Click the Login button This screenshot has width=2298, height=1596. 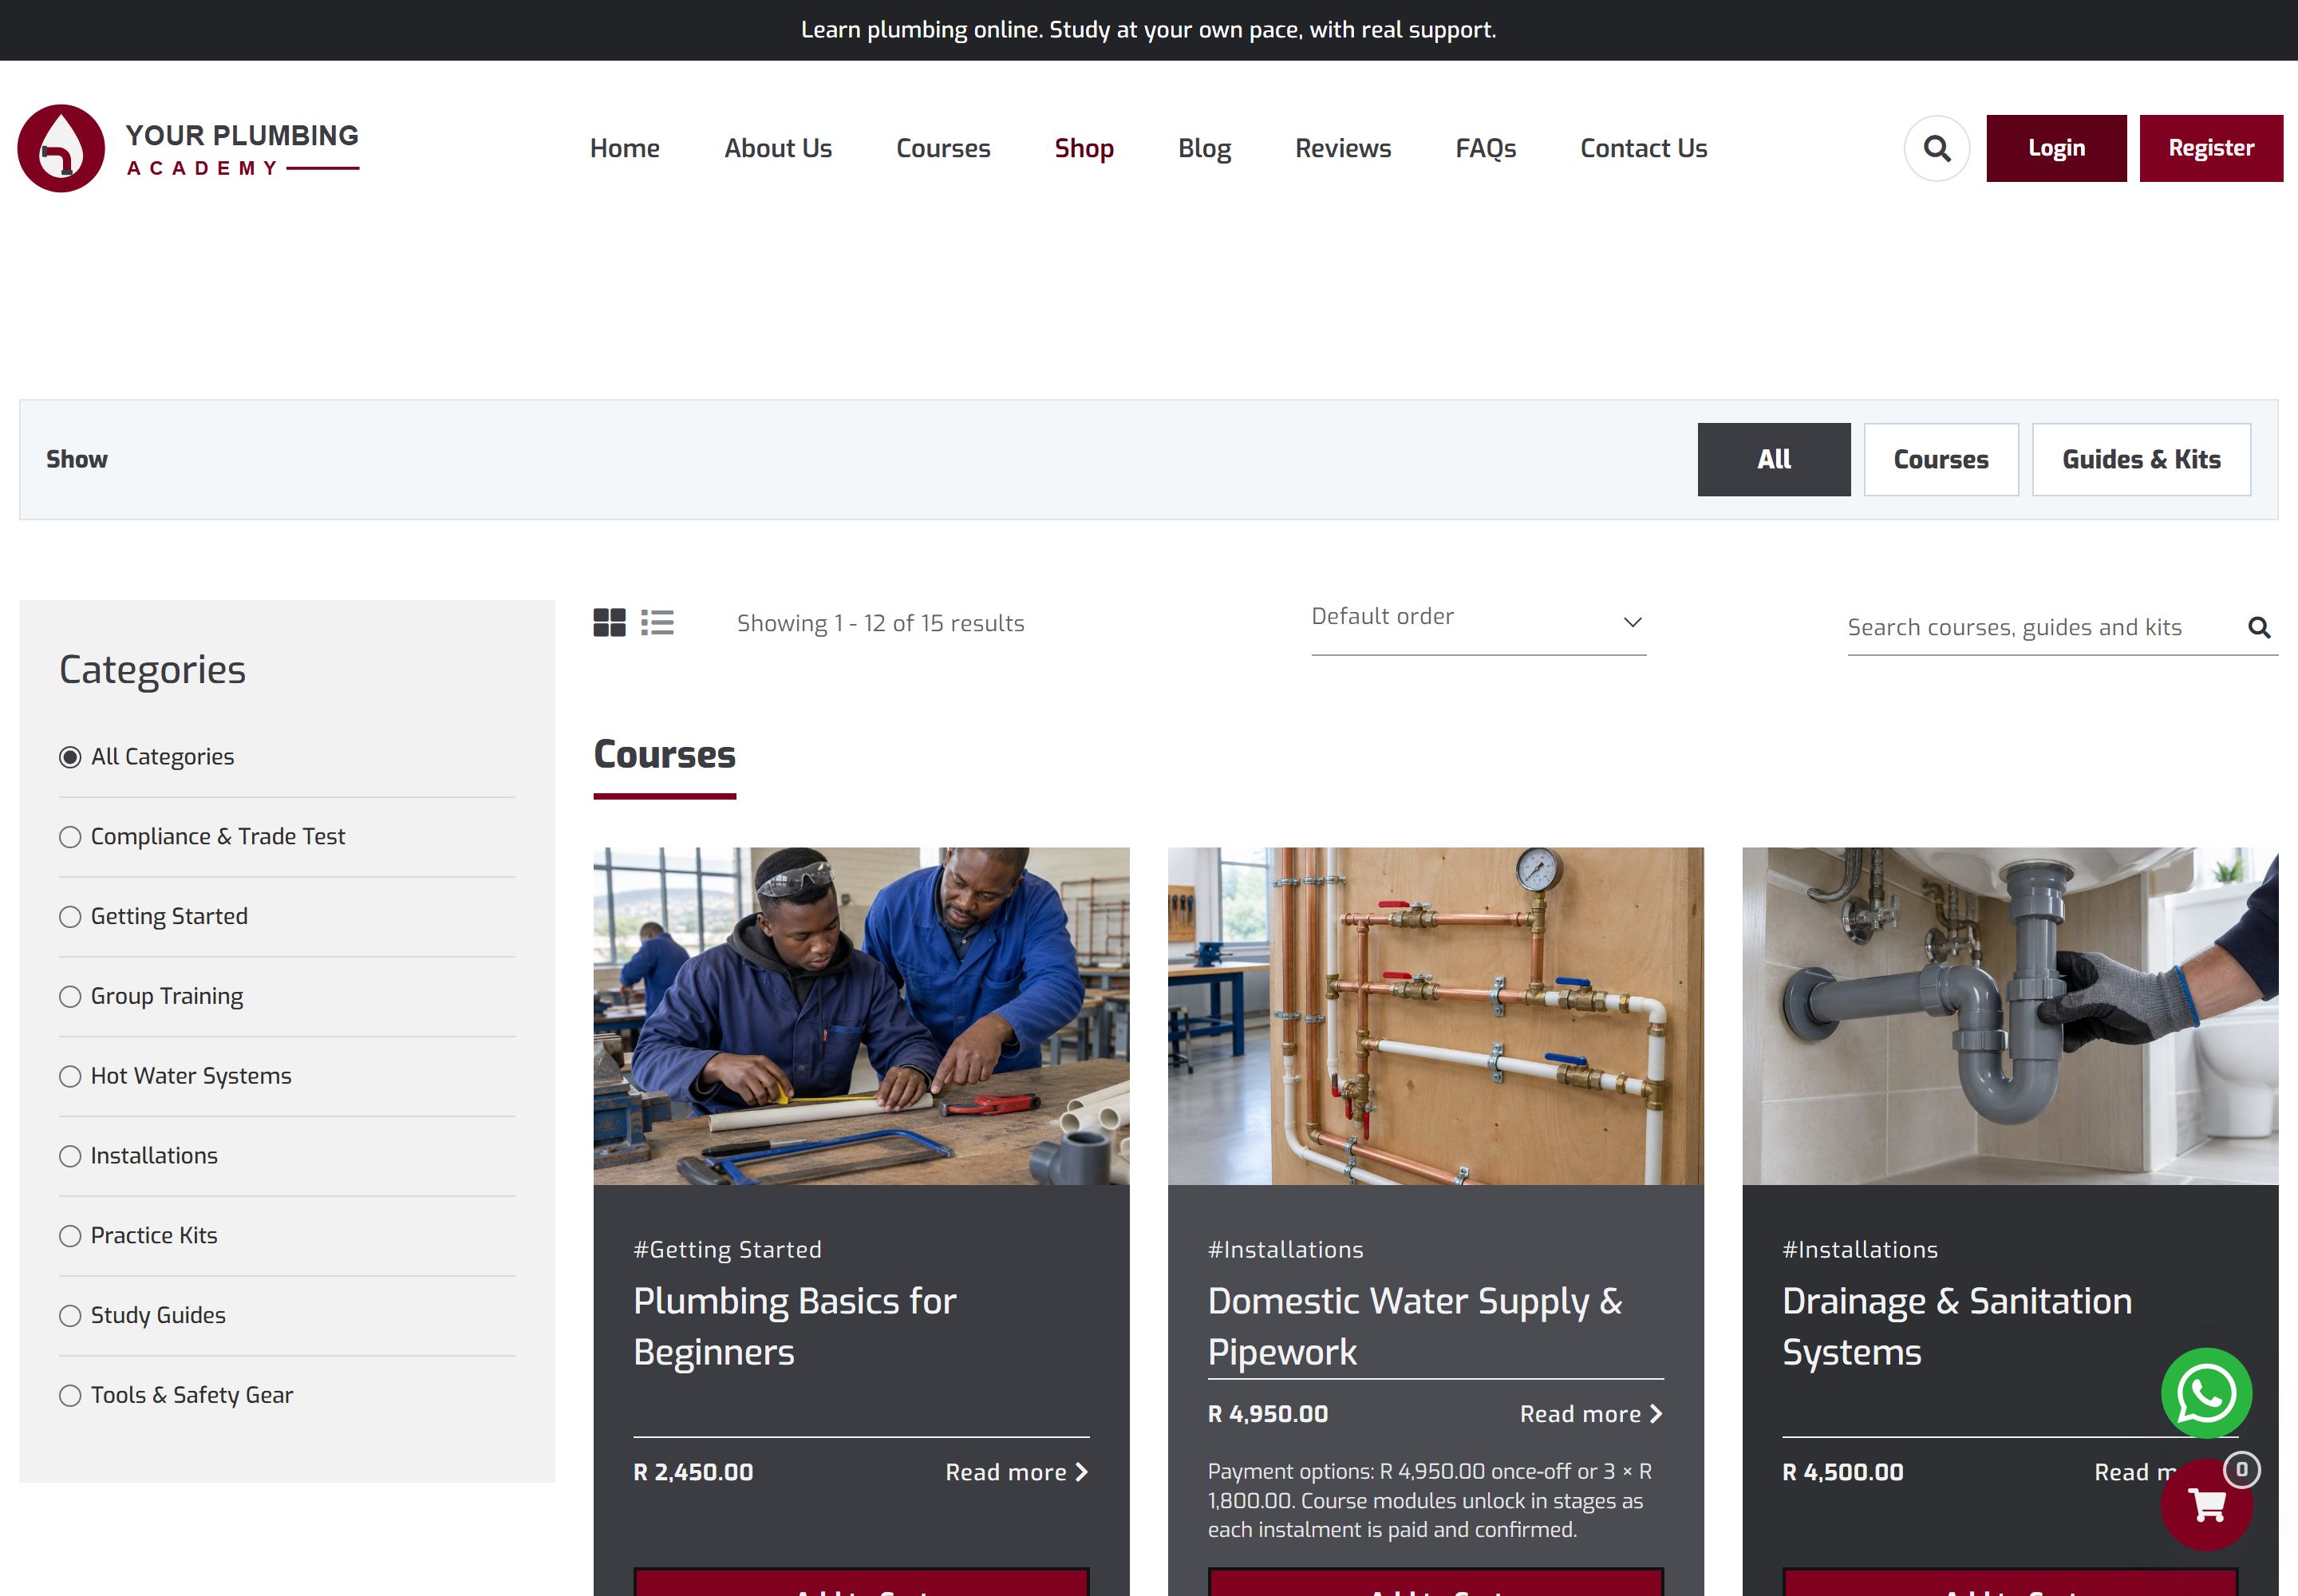tap(2056, 148)
